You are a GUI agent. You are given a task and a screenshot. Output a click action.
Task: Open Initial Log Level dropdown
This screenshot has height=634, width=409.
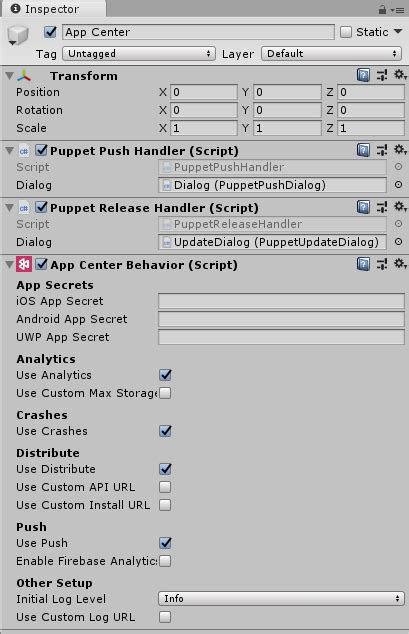pos(281,598)
